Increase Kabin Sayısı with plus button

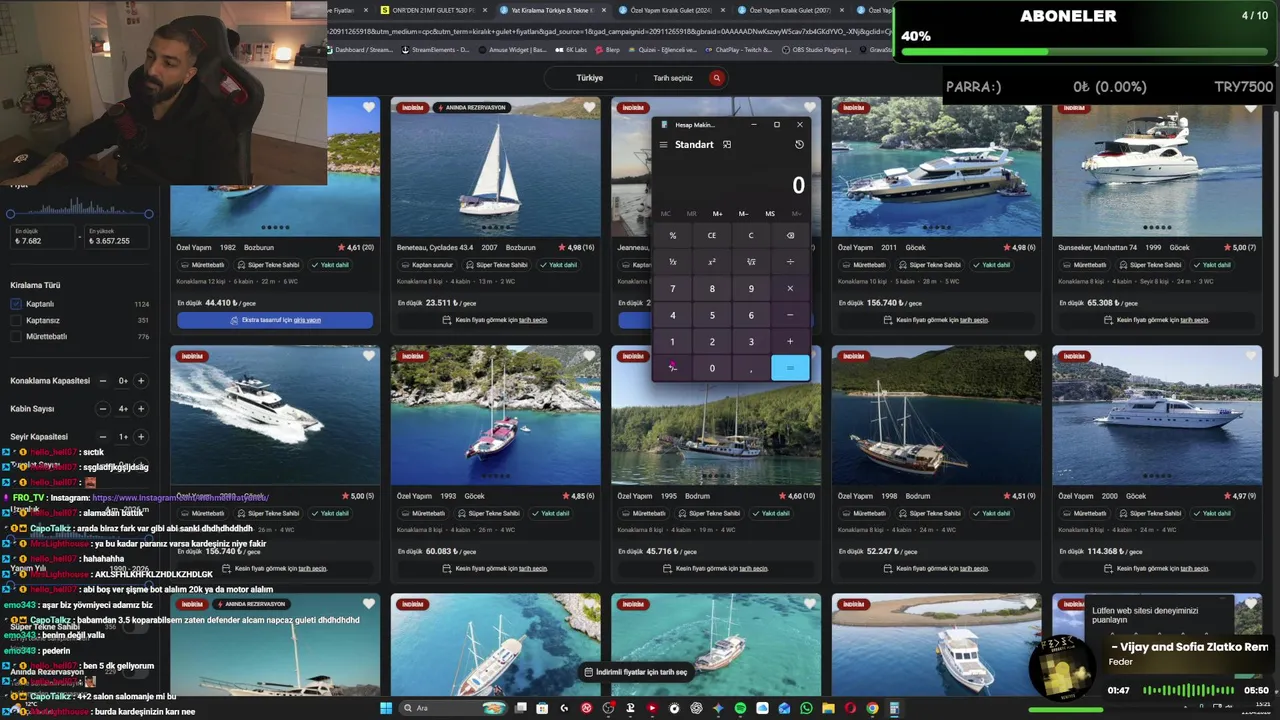pos(141,409)
